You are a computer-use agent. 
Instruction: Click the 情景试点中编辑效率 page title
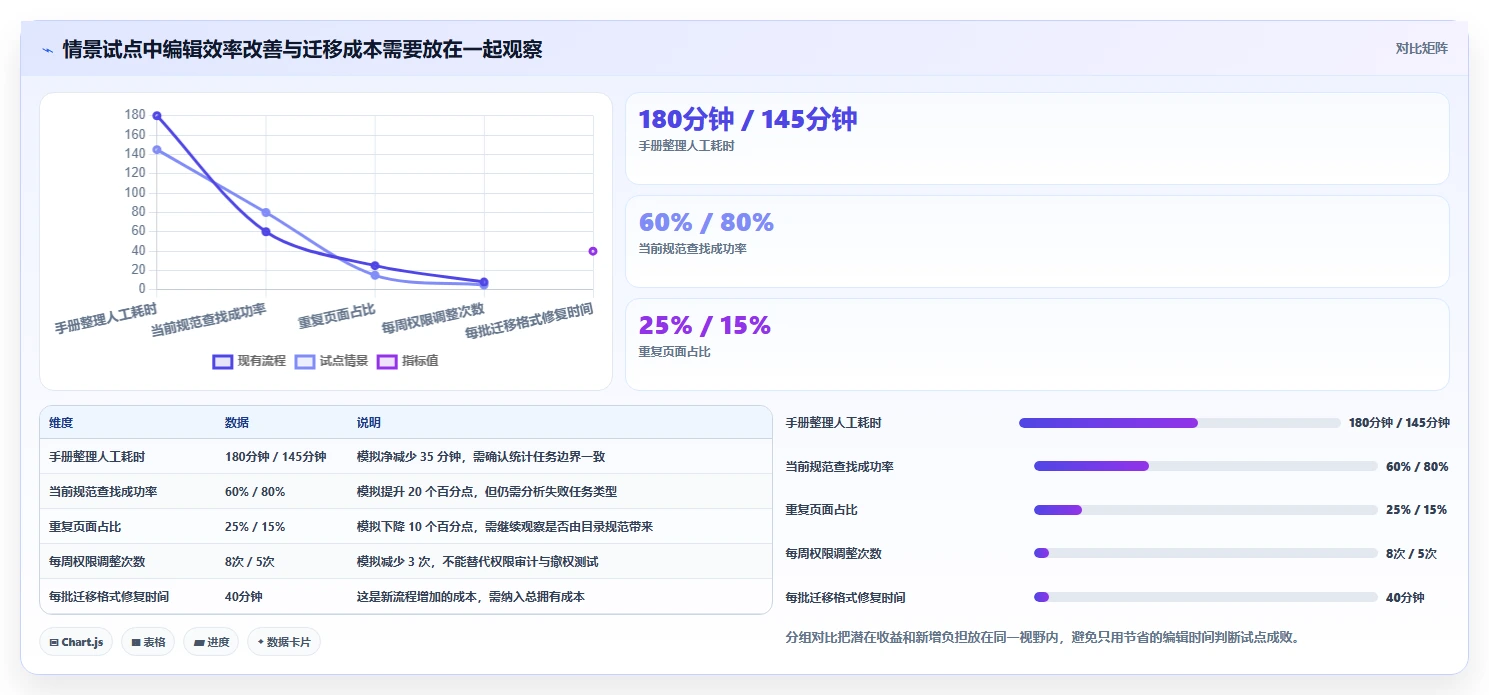pyautogui.click(x=302, y=49)
